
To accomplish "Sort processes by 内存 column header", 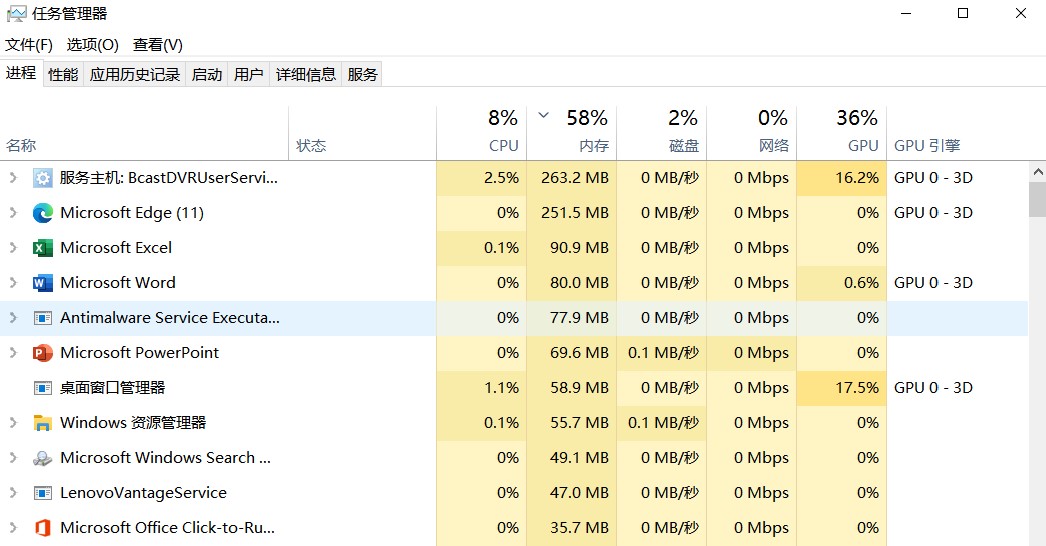I will pos(572,133).
